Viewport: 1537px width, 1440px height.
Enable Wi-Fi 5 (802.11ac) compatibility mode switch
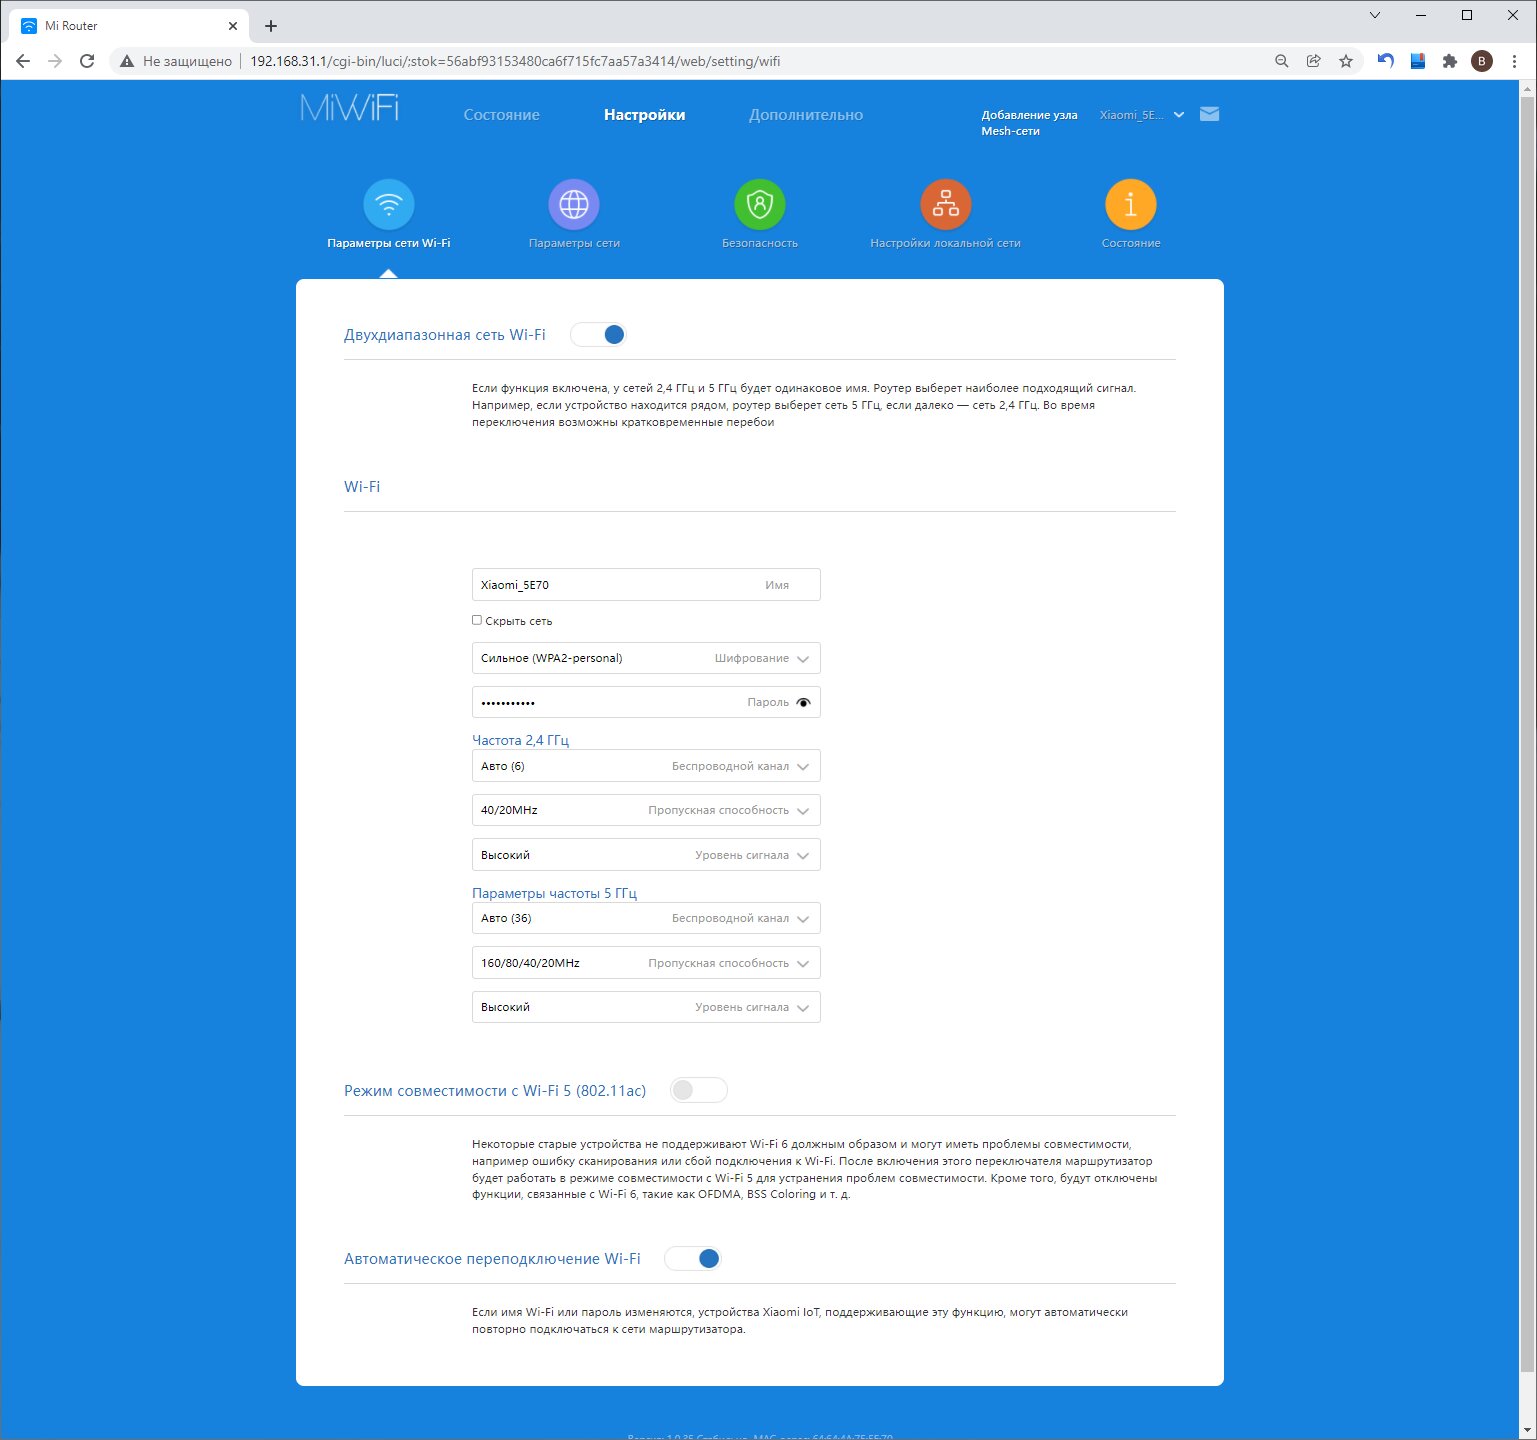[x=699, y=1090]
